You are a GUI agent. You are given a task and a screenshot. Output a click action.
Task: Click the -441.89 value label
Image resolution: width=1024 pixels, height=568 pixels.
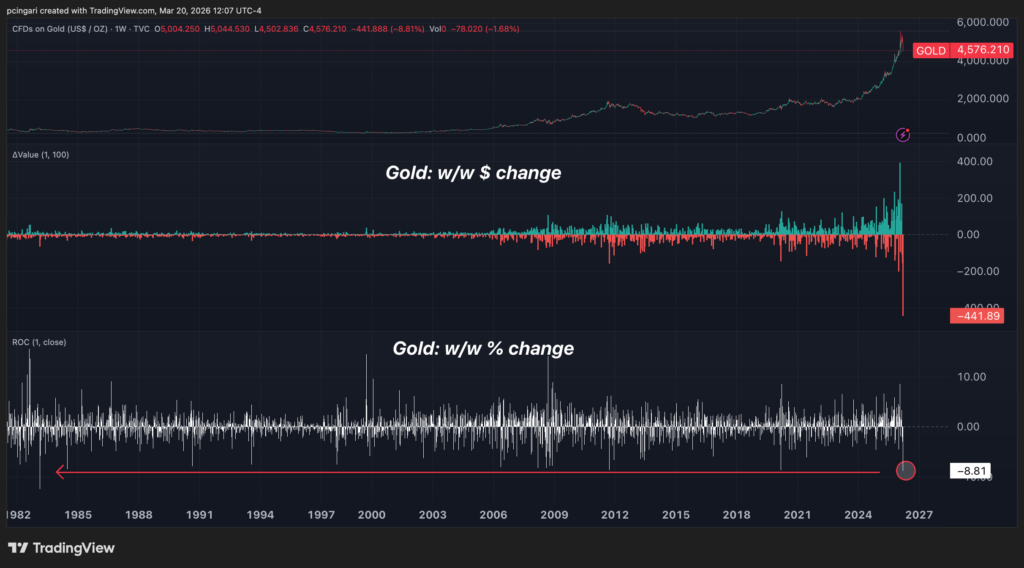(x=975, y=317)
